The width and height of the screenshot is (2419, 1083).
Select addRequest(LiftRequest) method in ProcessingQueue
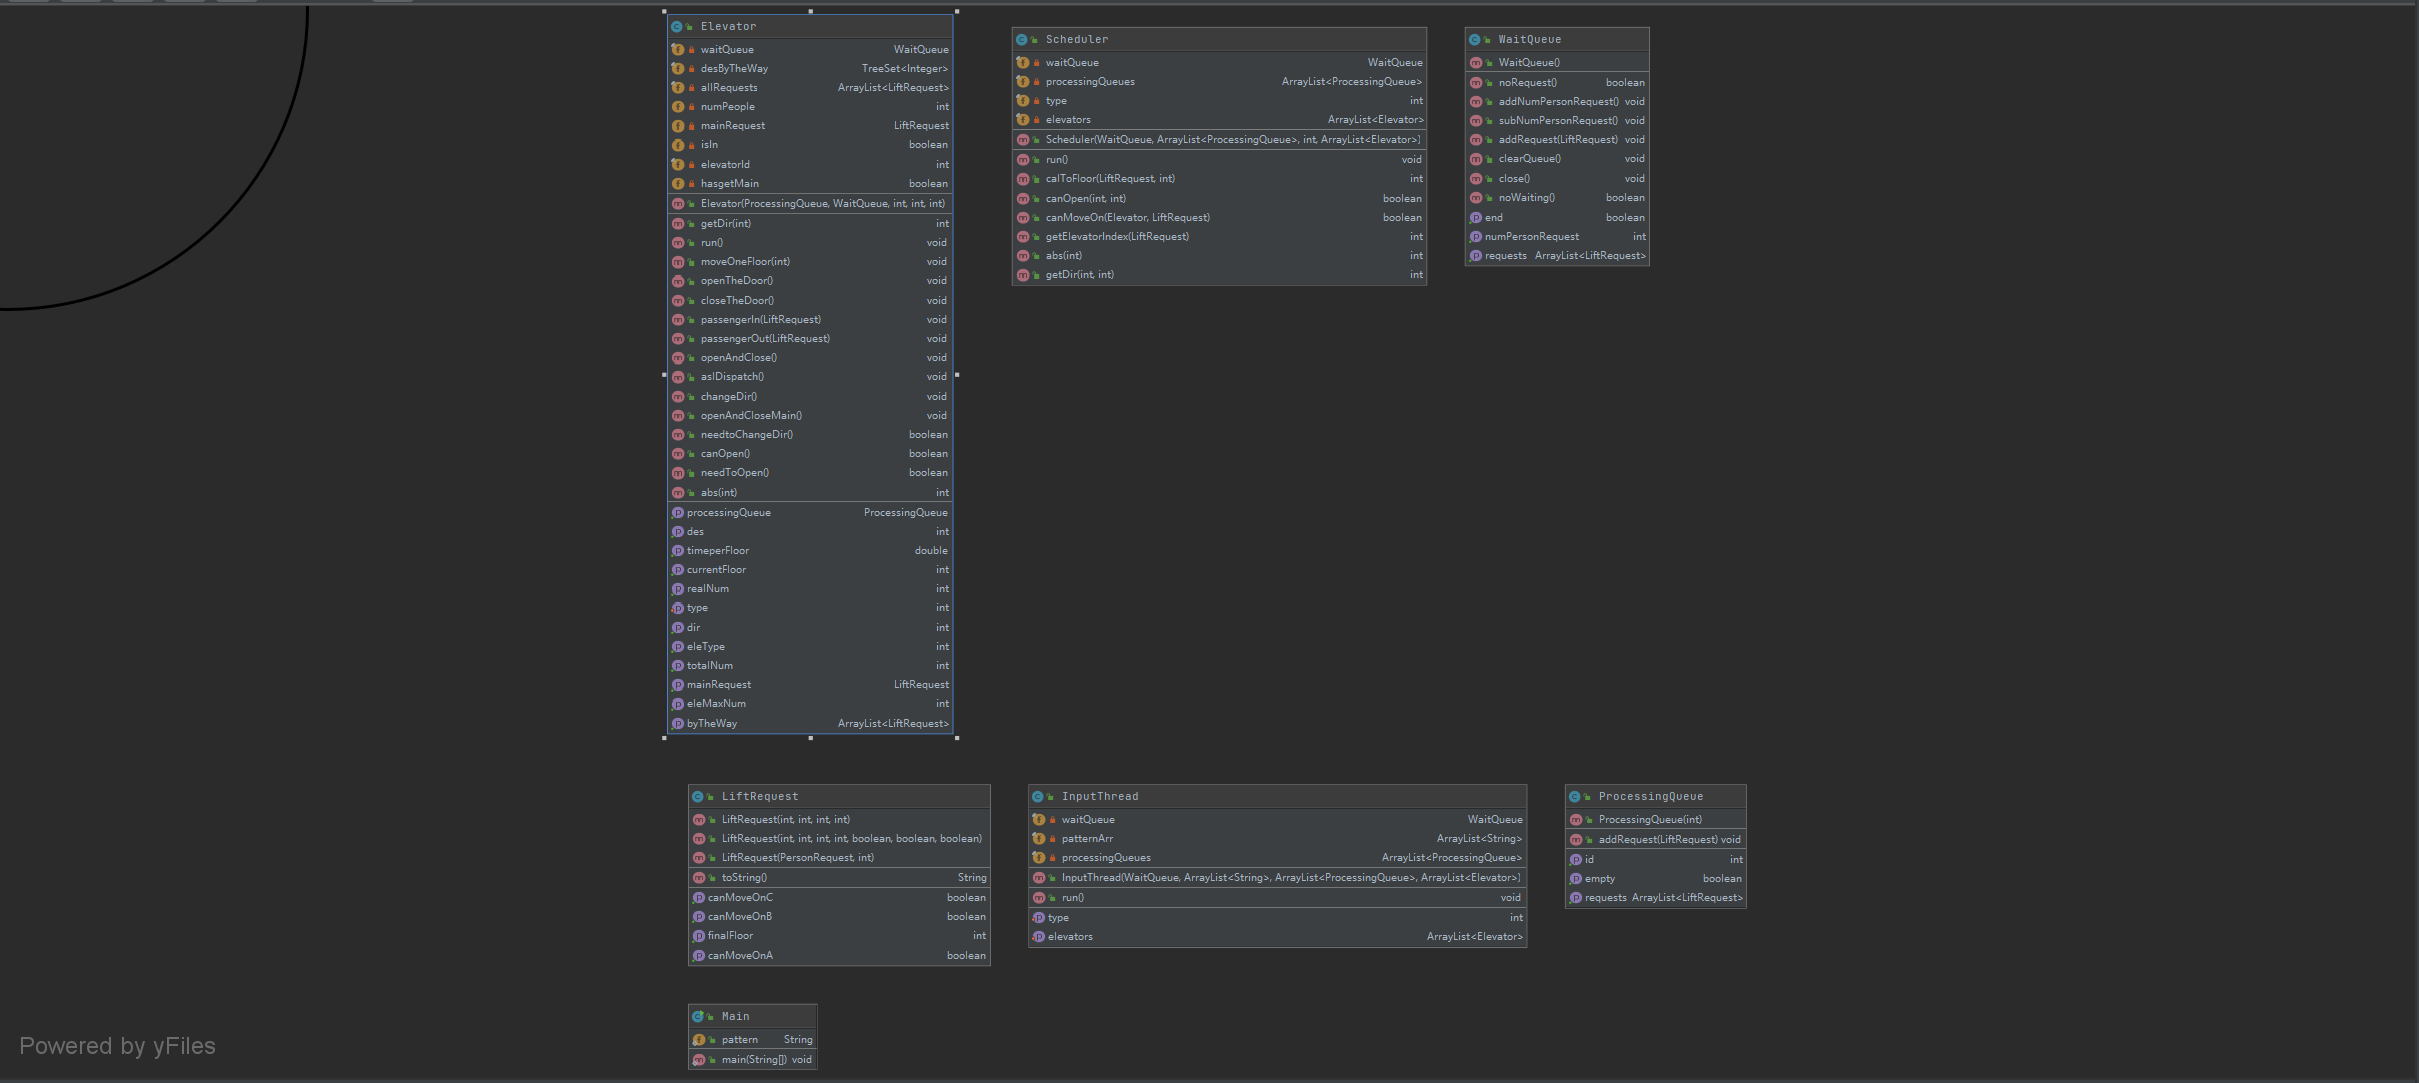point(1657,840)
